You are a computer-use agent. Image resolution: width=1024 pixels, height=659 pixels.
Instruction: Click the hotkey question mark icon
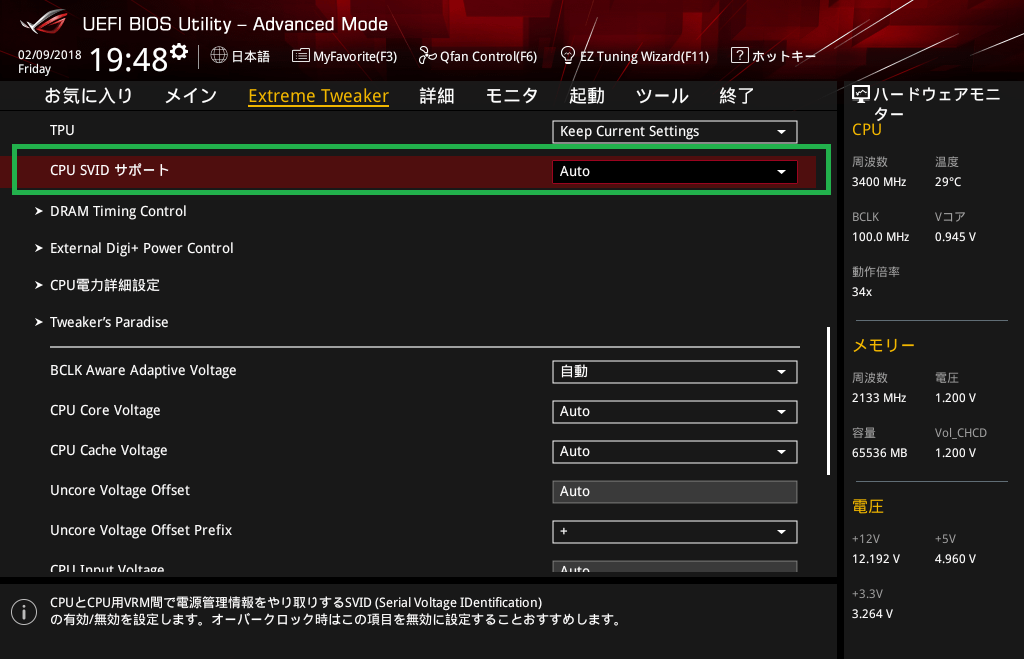click(x=739, y=56)
